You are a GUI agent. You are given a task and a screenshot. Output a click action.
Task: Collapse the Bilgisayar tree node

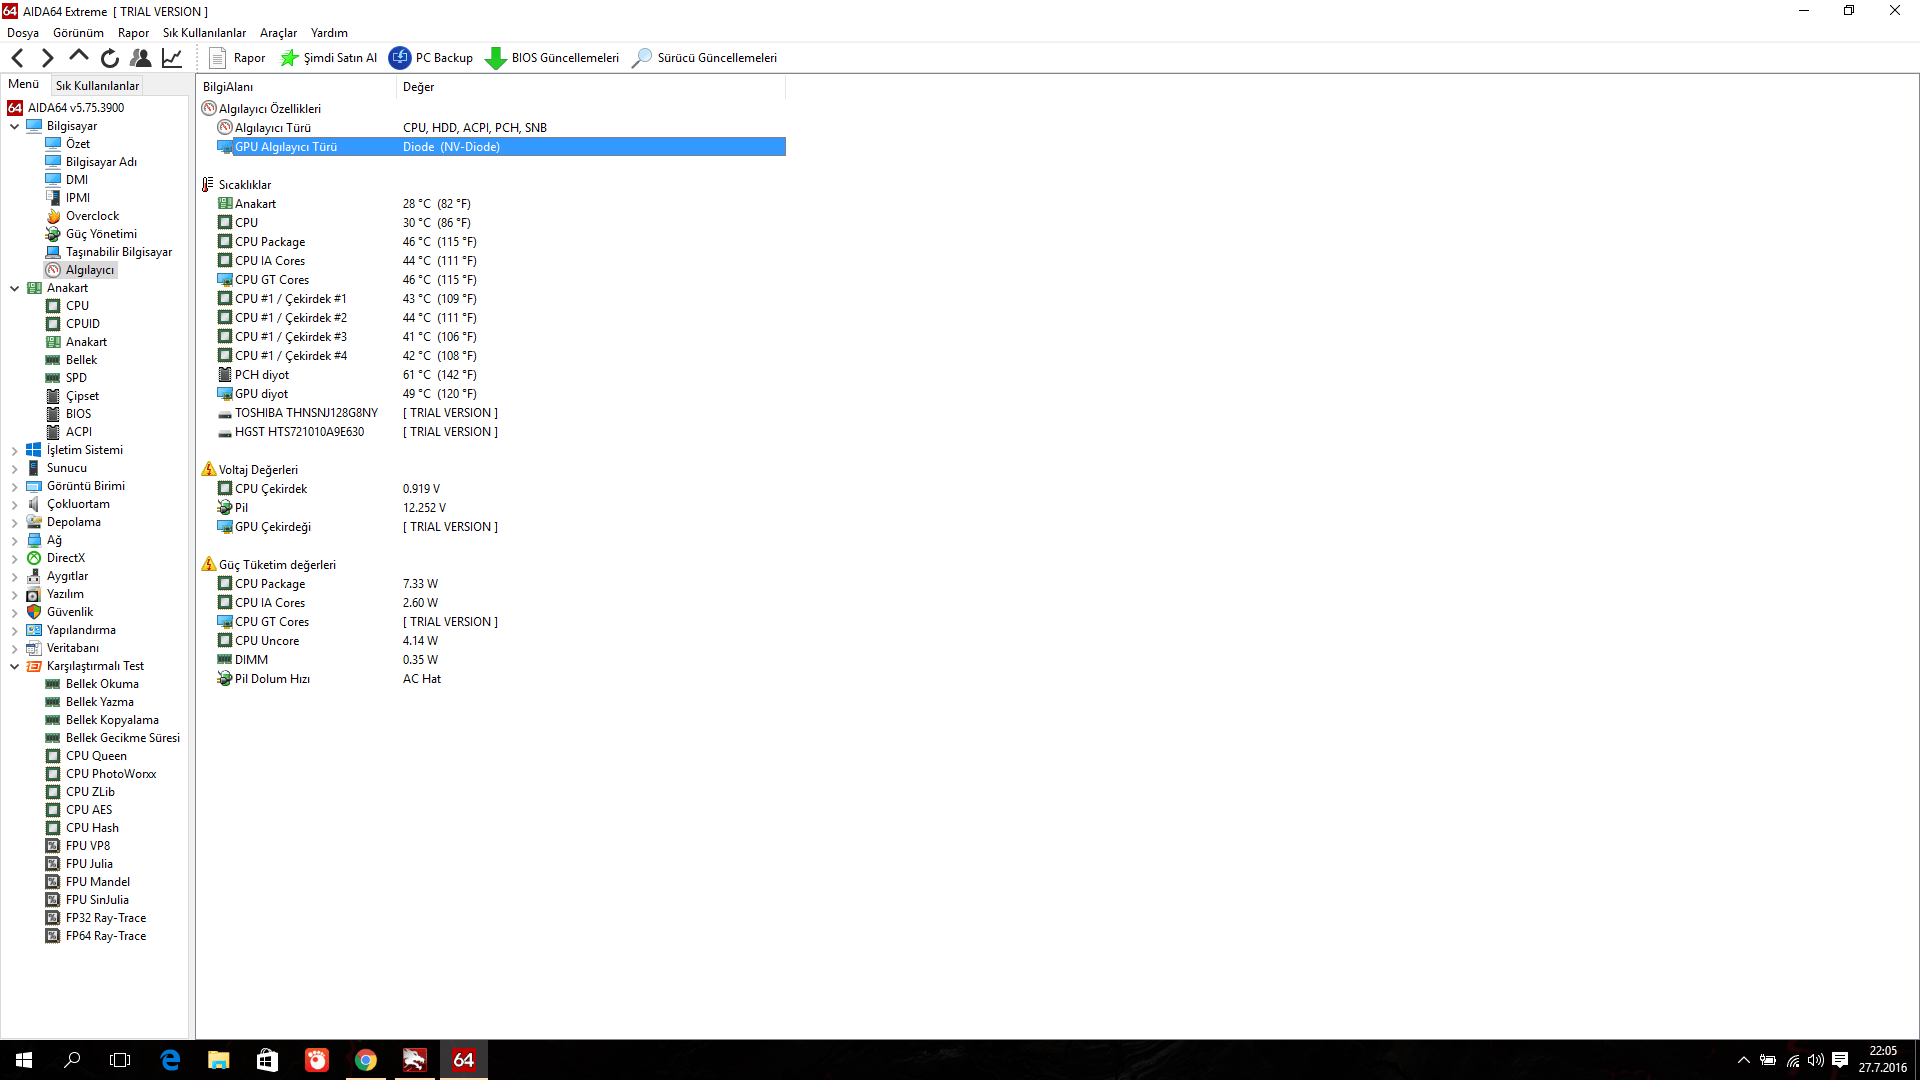point(15,126)
